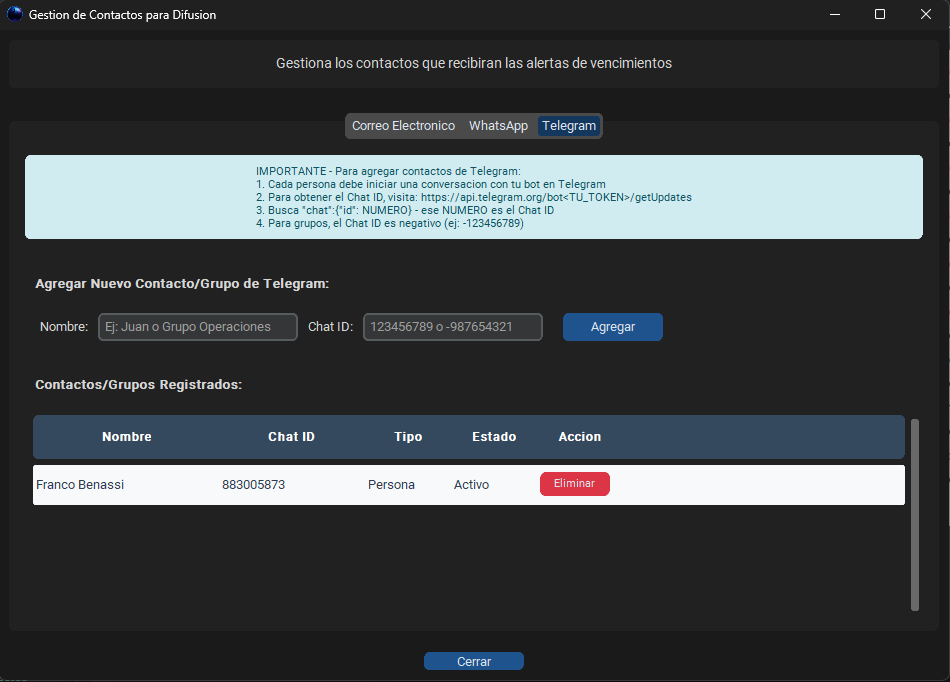Click the IMPORTANTE notice heading line

coord(388,171)
